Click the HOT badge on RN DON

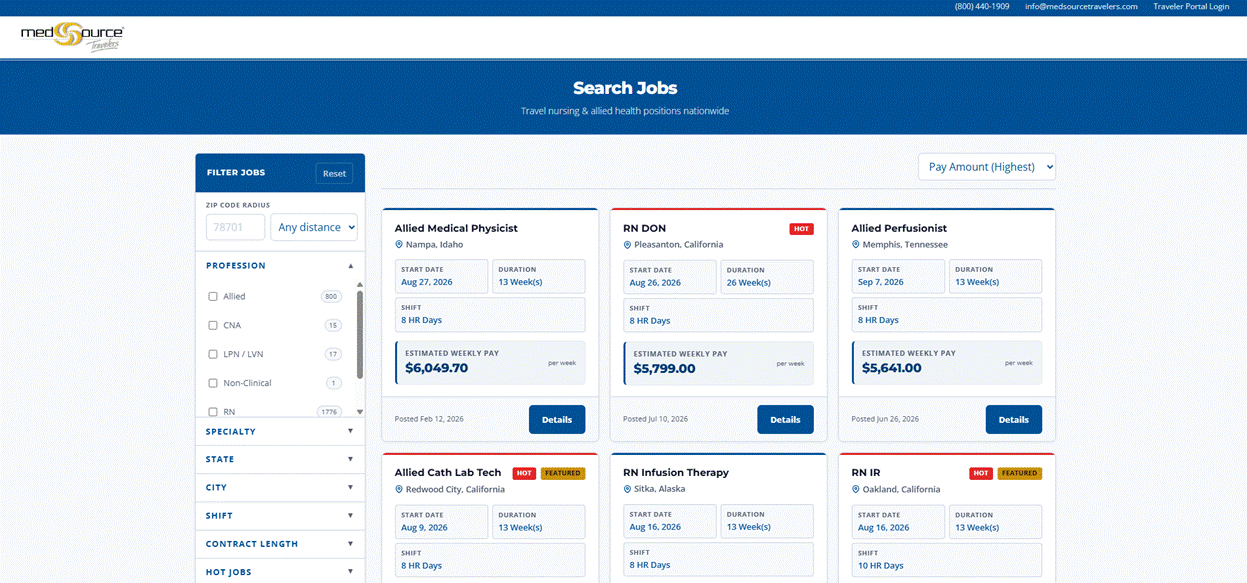tap(801, 229)
